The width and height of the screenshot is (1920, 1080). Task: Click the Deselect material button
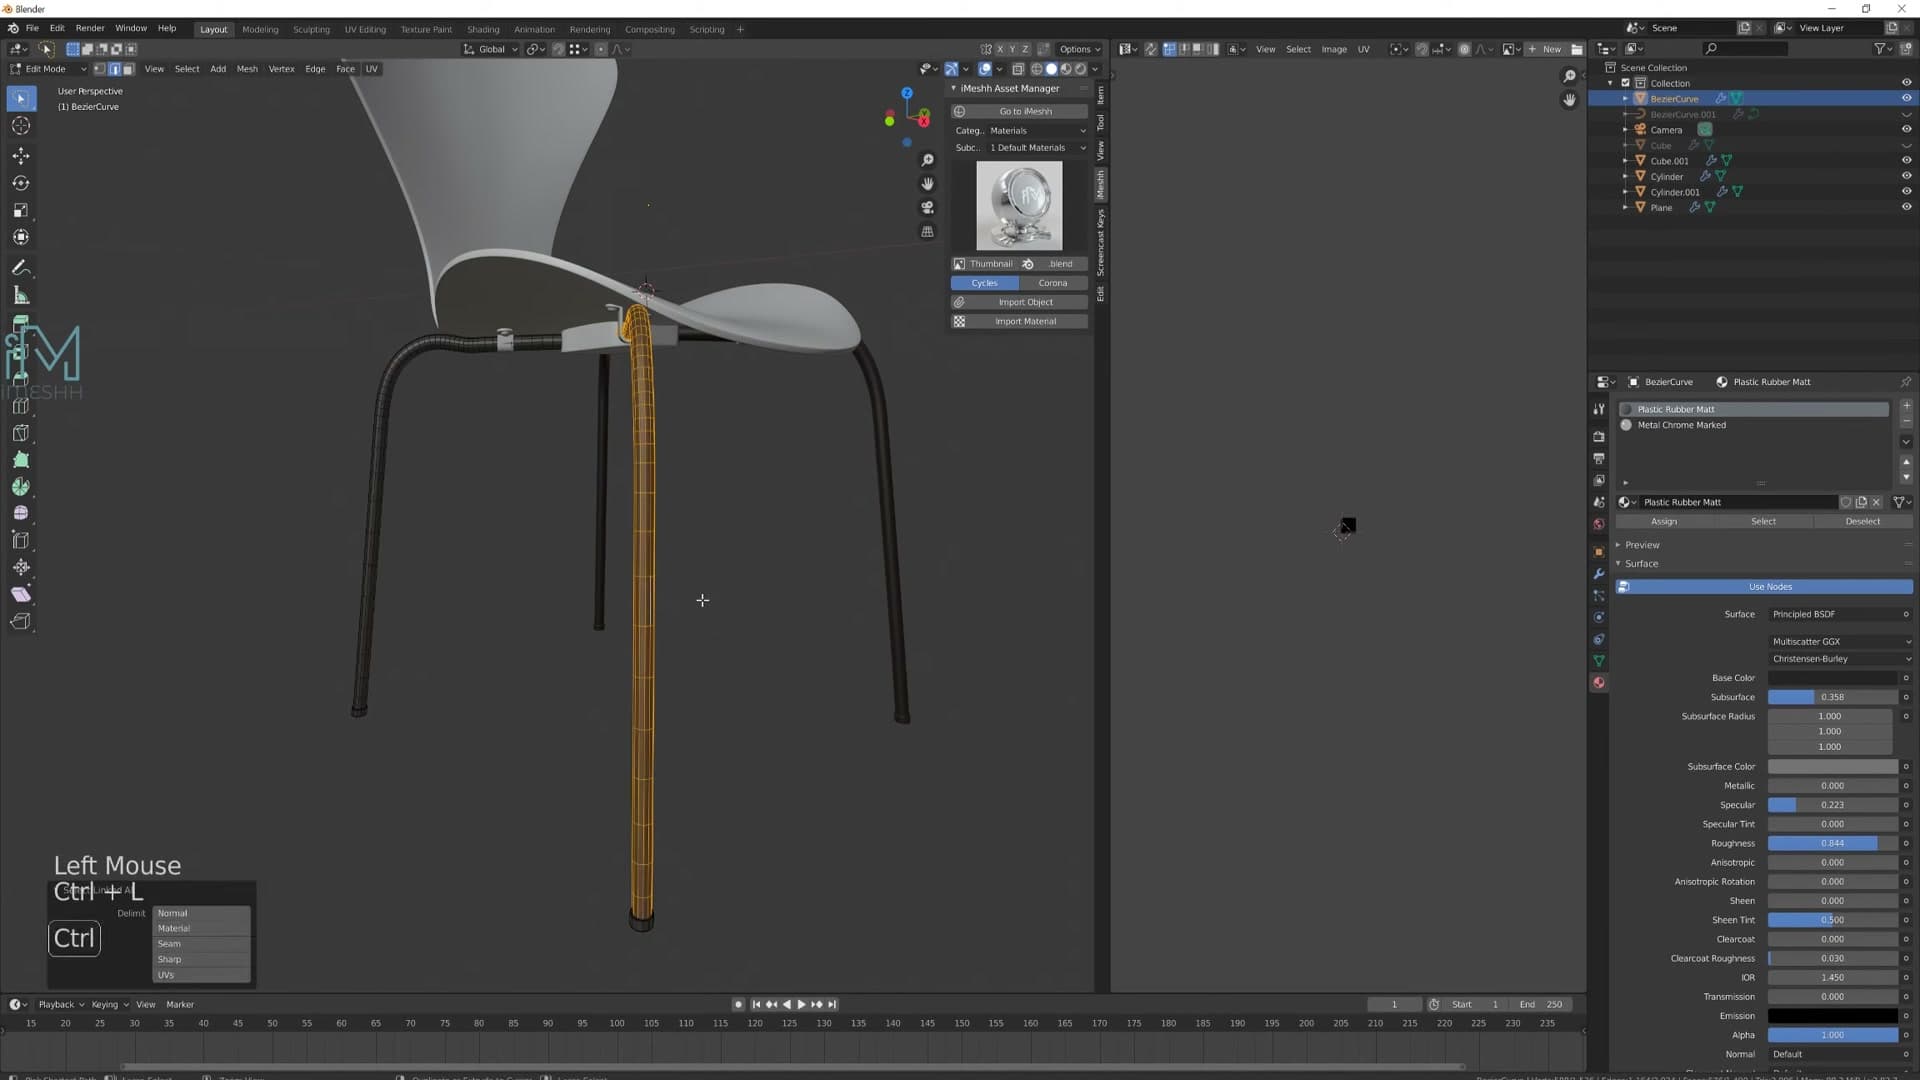[x=1862, y=521]
